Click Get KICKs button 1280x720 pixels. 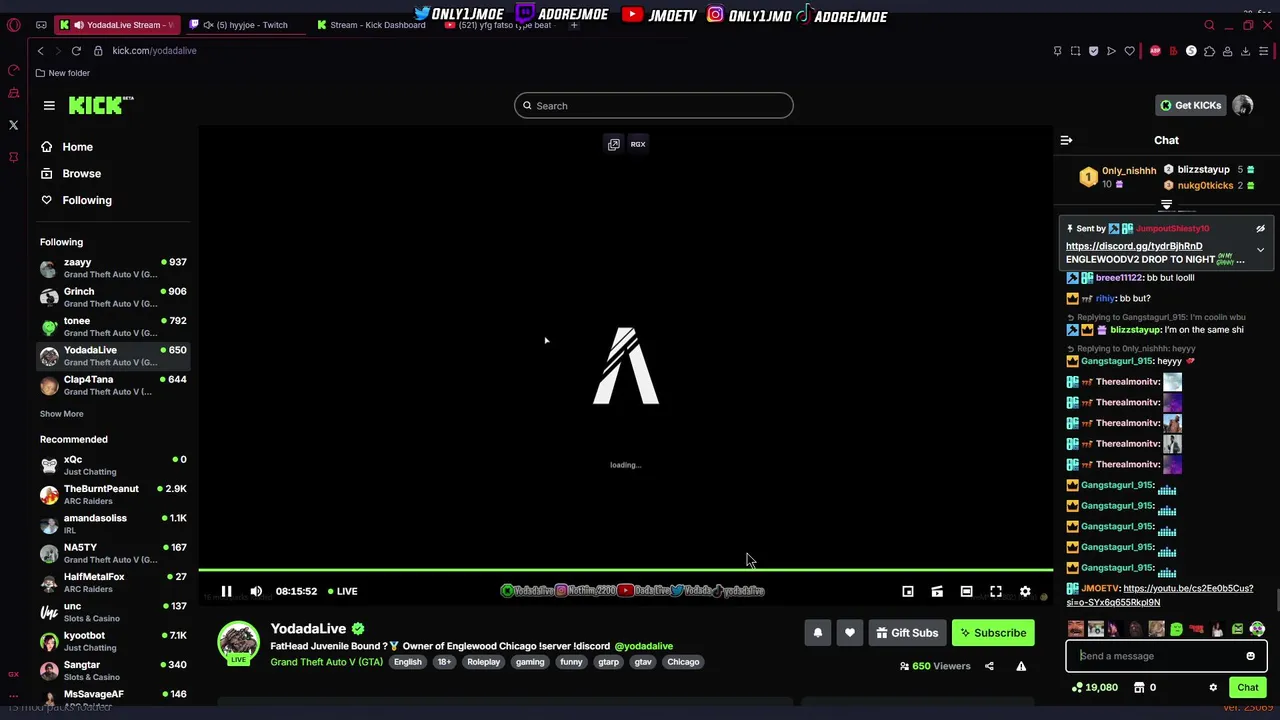click(x=1191, y=105)
